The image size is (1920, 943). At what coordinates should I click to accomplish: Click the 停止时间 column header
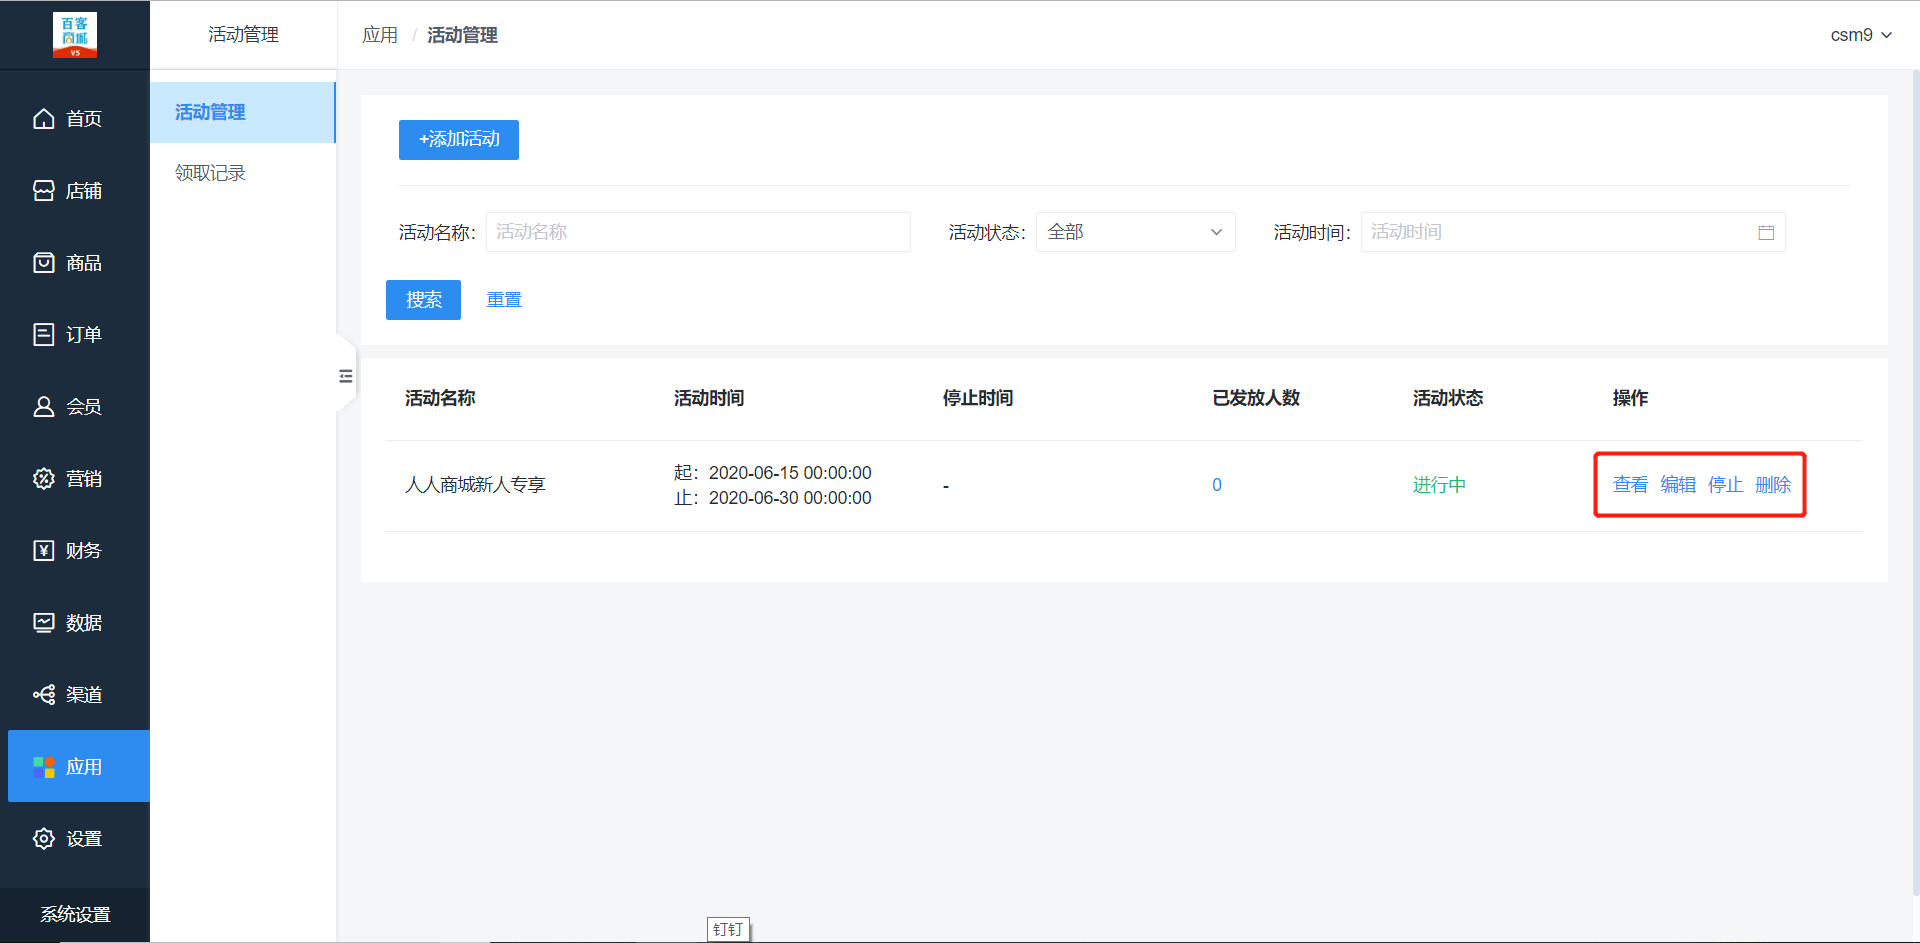coord(978,398)
